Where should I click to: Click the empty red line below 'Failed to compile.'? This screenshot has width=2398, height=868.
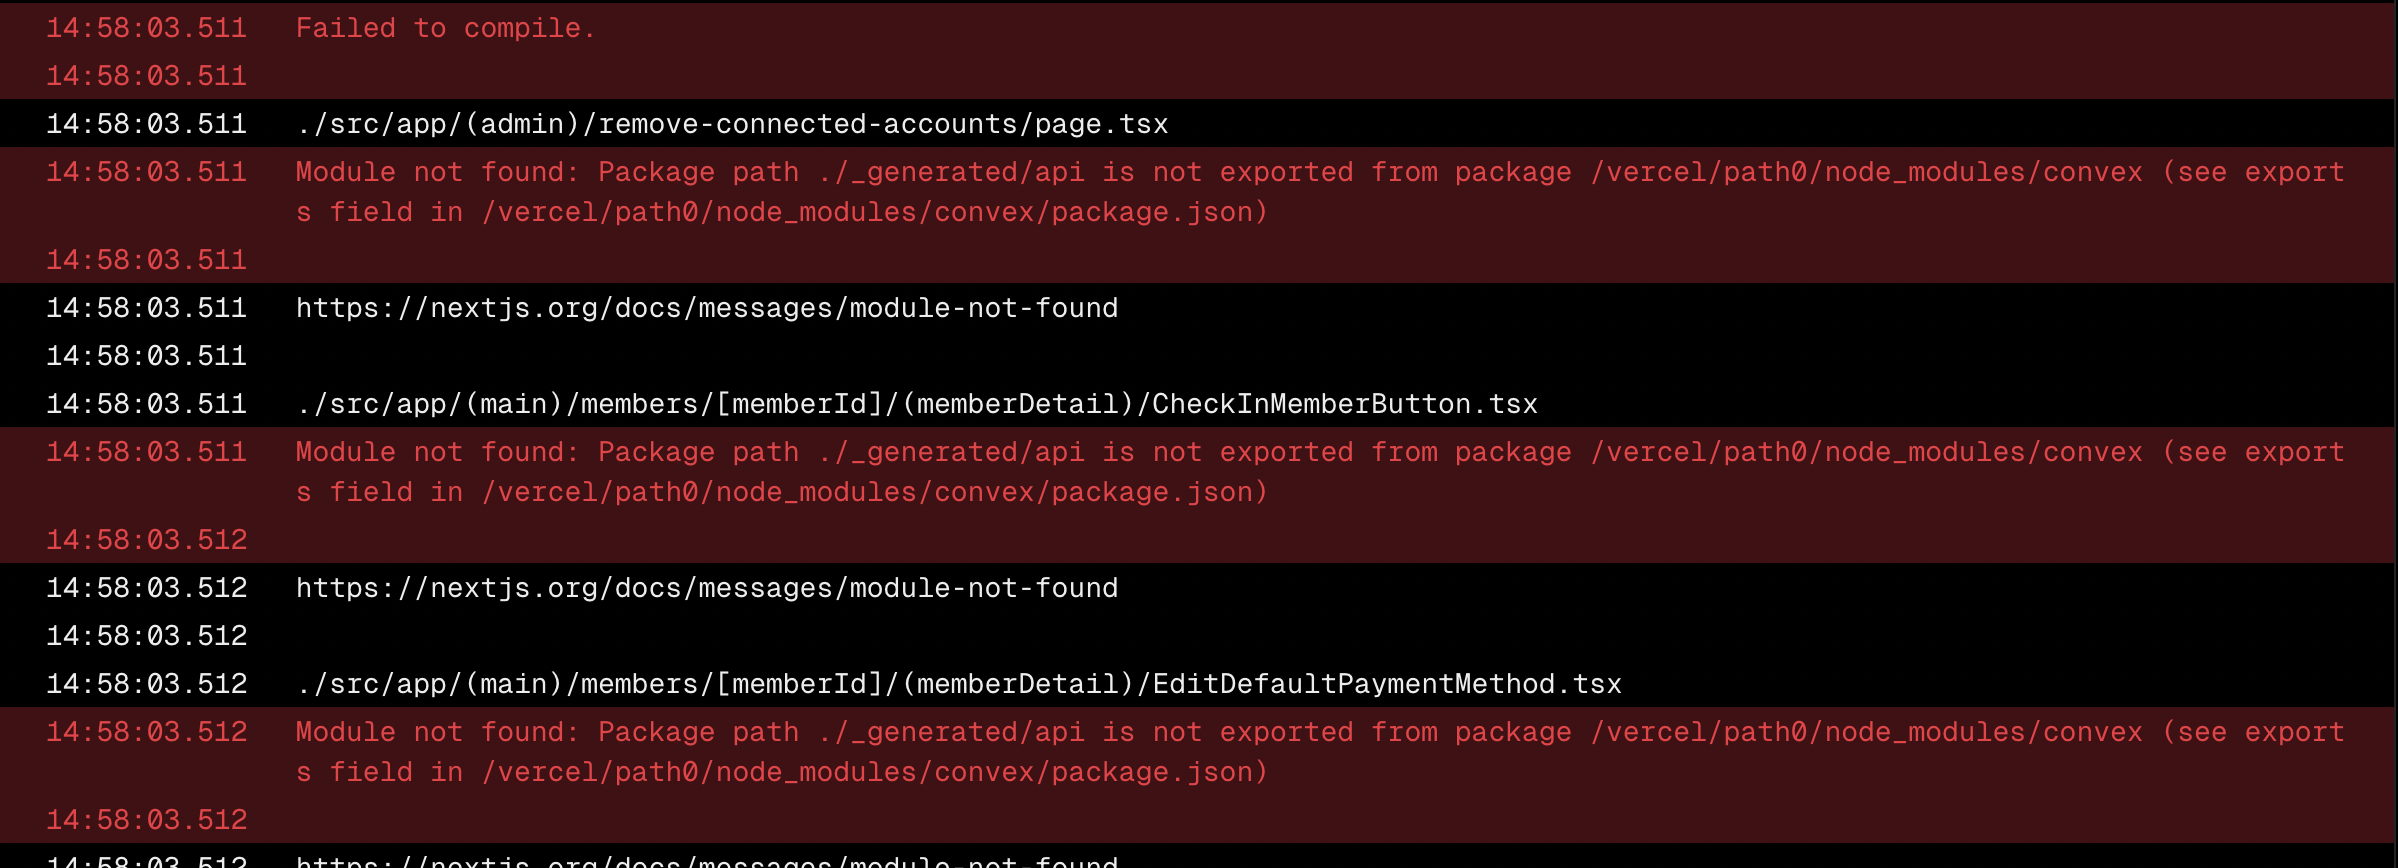pyautogui.click(x=1198, y=76)
